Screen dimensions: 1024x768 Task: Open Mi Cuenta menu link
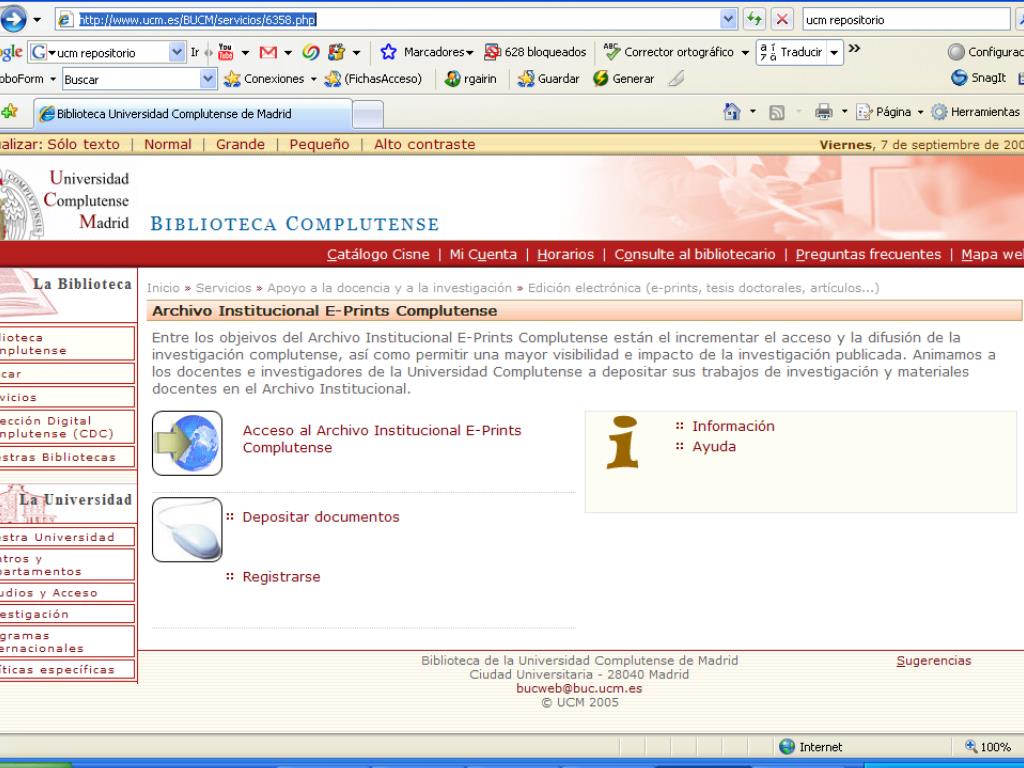483,255
